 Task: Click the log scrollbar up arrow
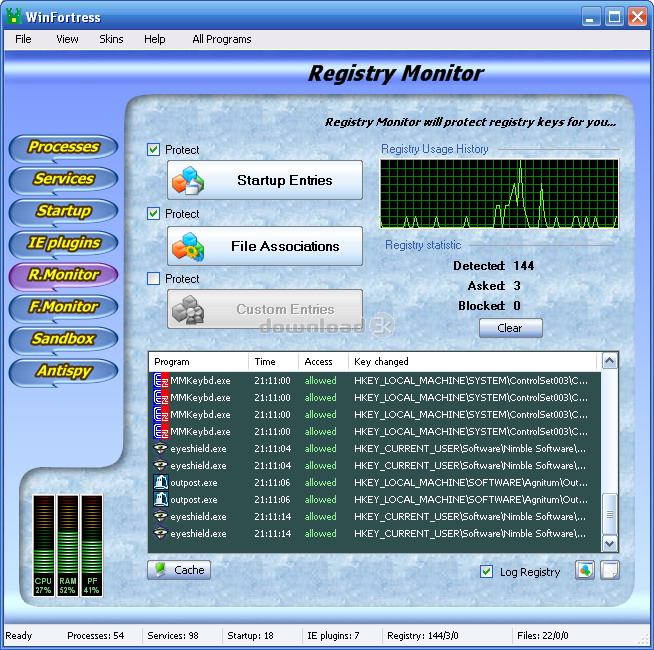point(610,360)
